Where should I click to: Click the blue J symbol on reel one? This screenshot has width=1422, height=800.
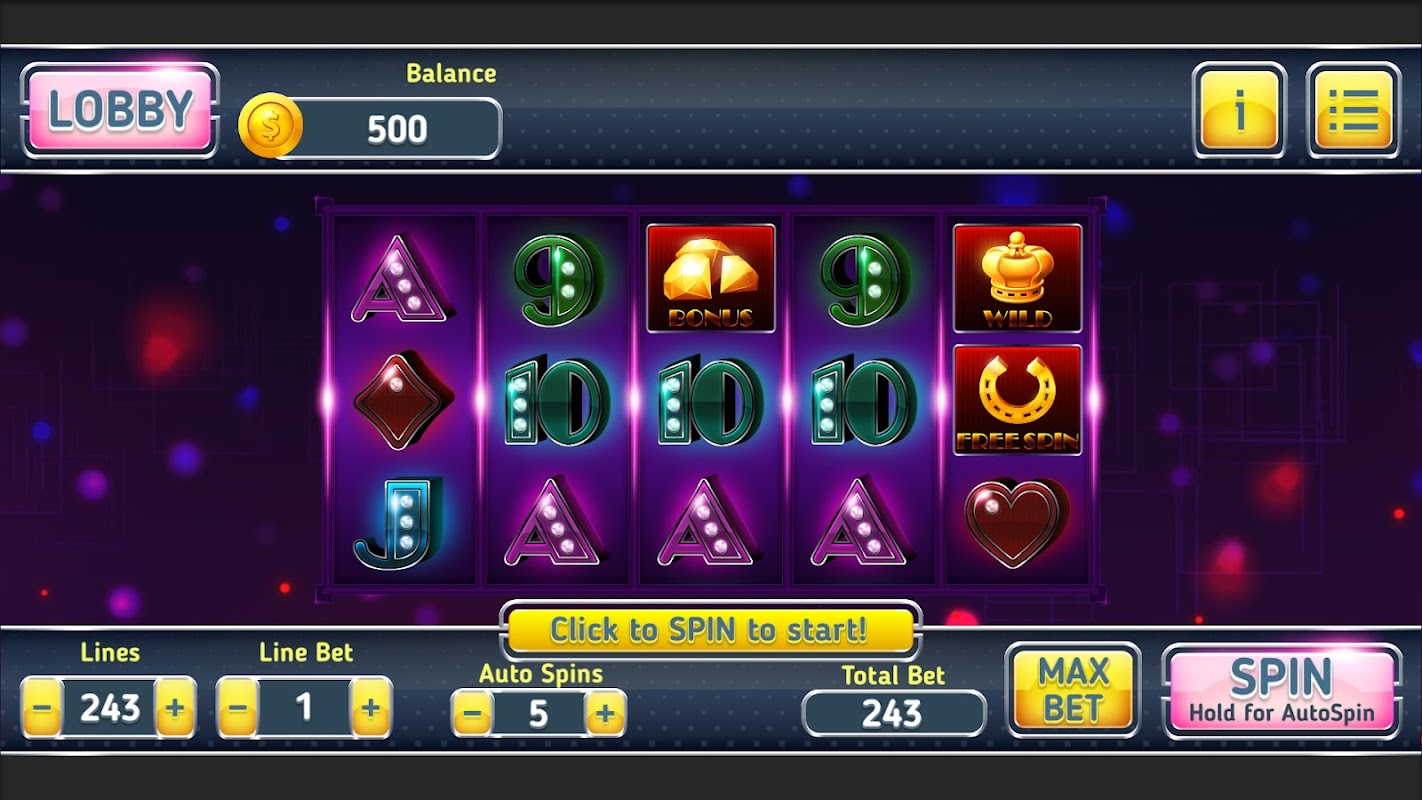pos(398,523)
